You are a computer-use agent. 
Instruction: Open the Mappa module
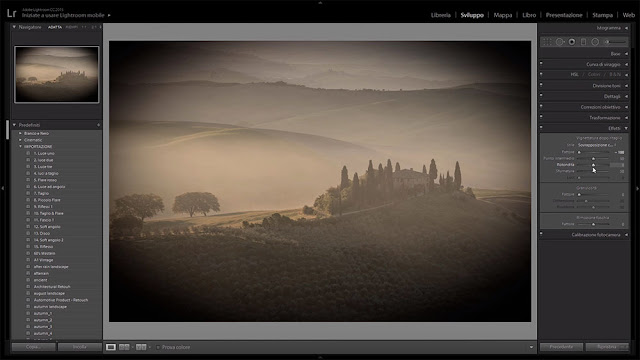point(503,15)
